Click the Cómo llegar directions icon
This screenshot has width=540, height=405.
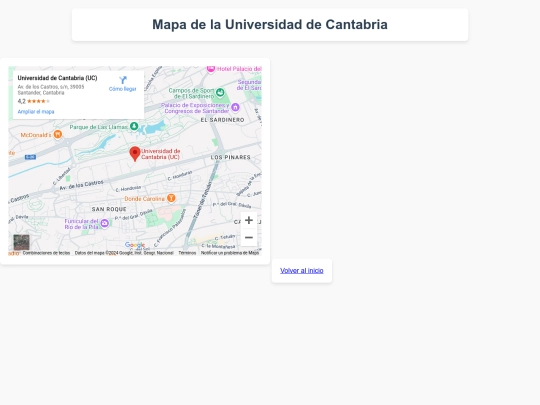click(123, 81)
